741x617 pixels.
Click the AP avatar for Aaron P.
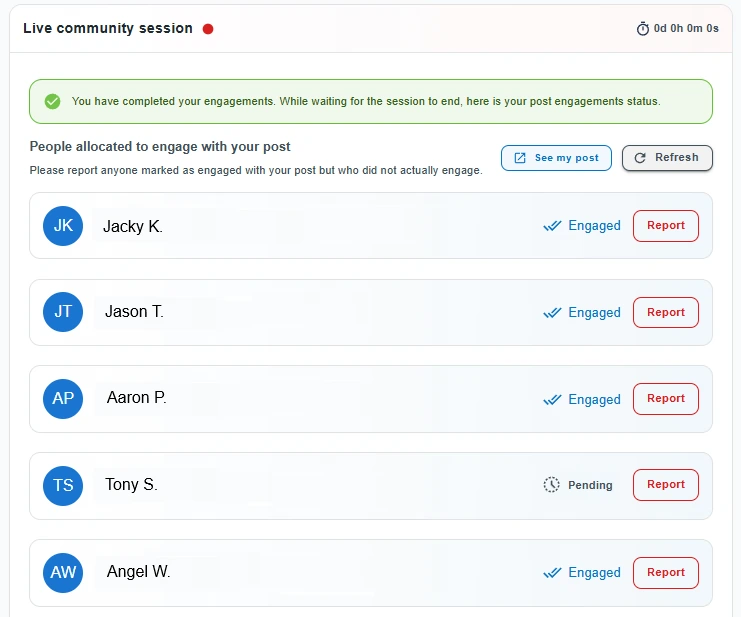point(63,399)
